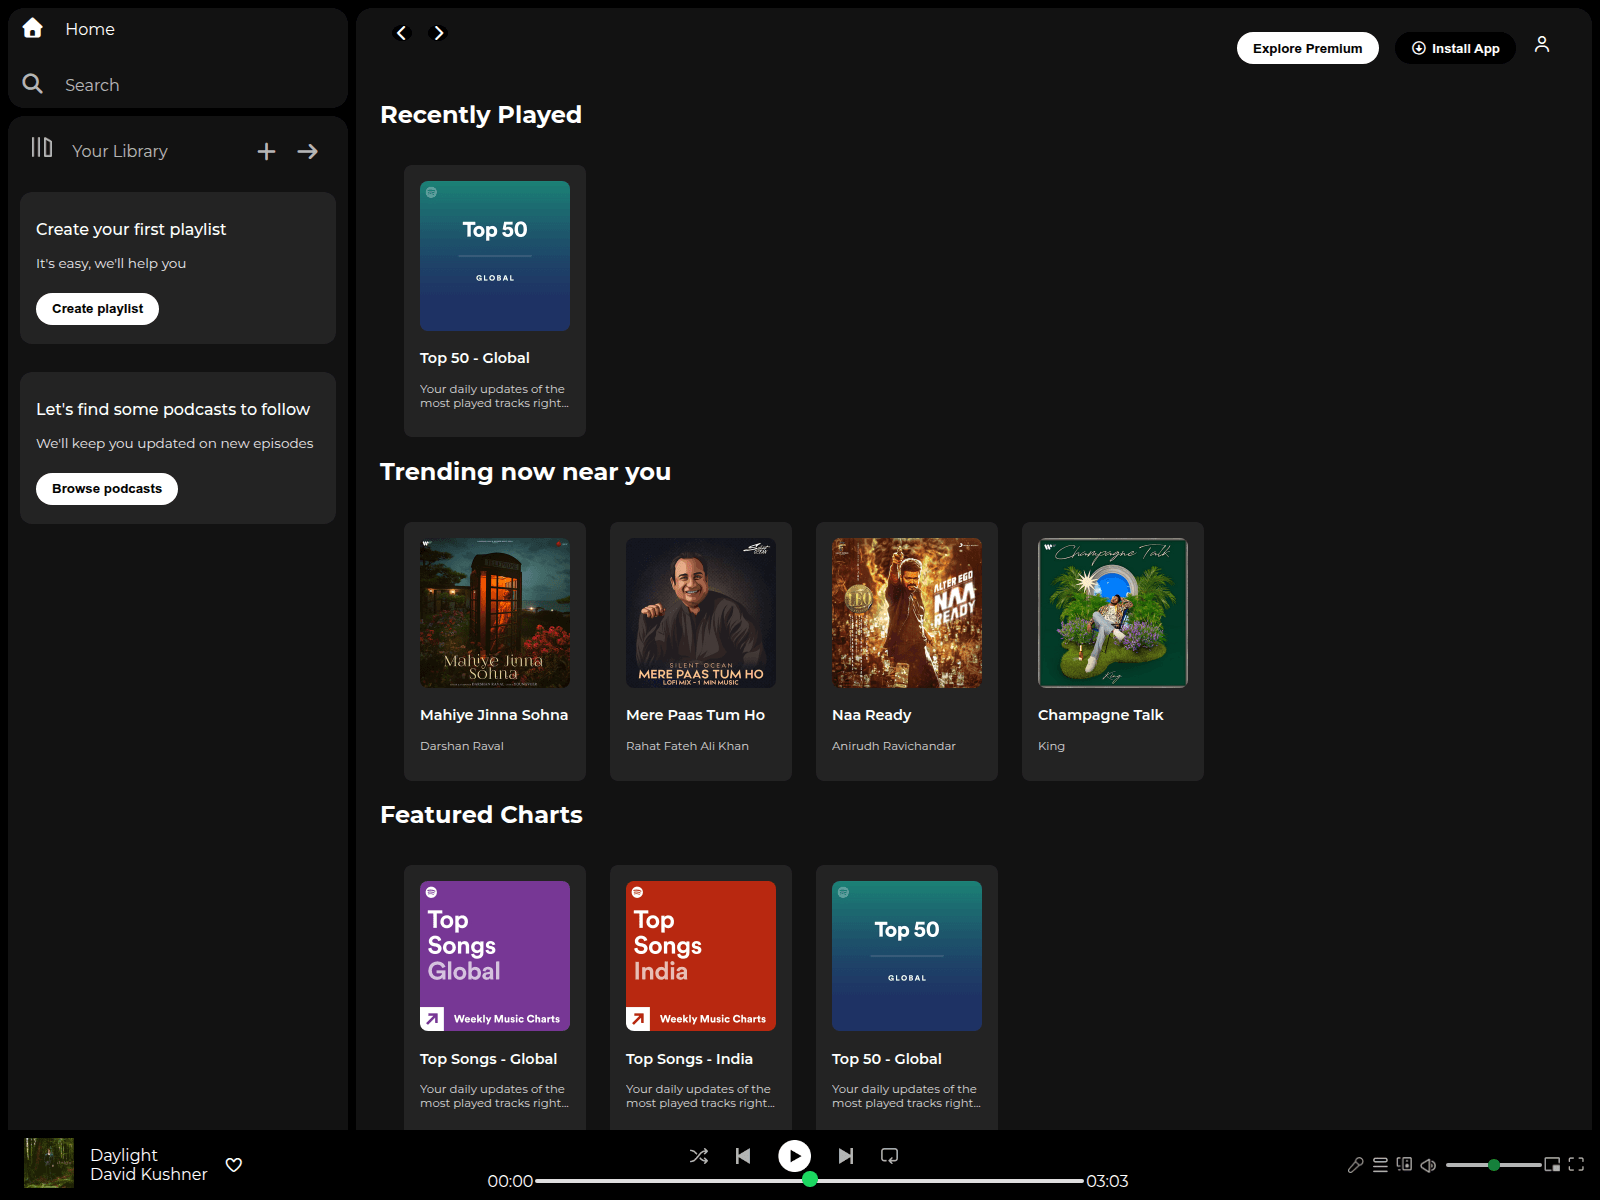The image size is (1600, 1200).
Task: Enter fullscreen mode icon
Action: coord(1576,1165)
